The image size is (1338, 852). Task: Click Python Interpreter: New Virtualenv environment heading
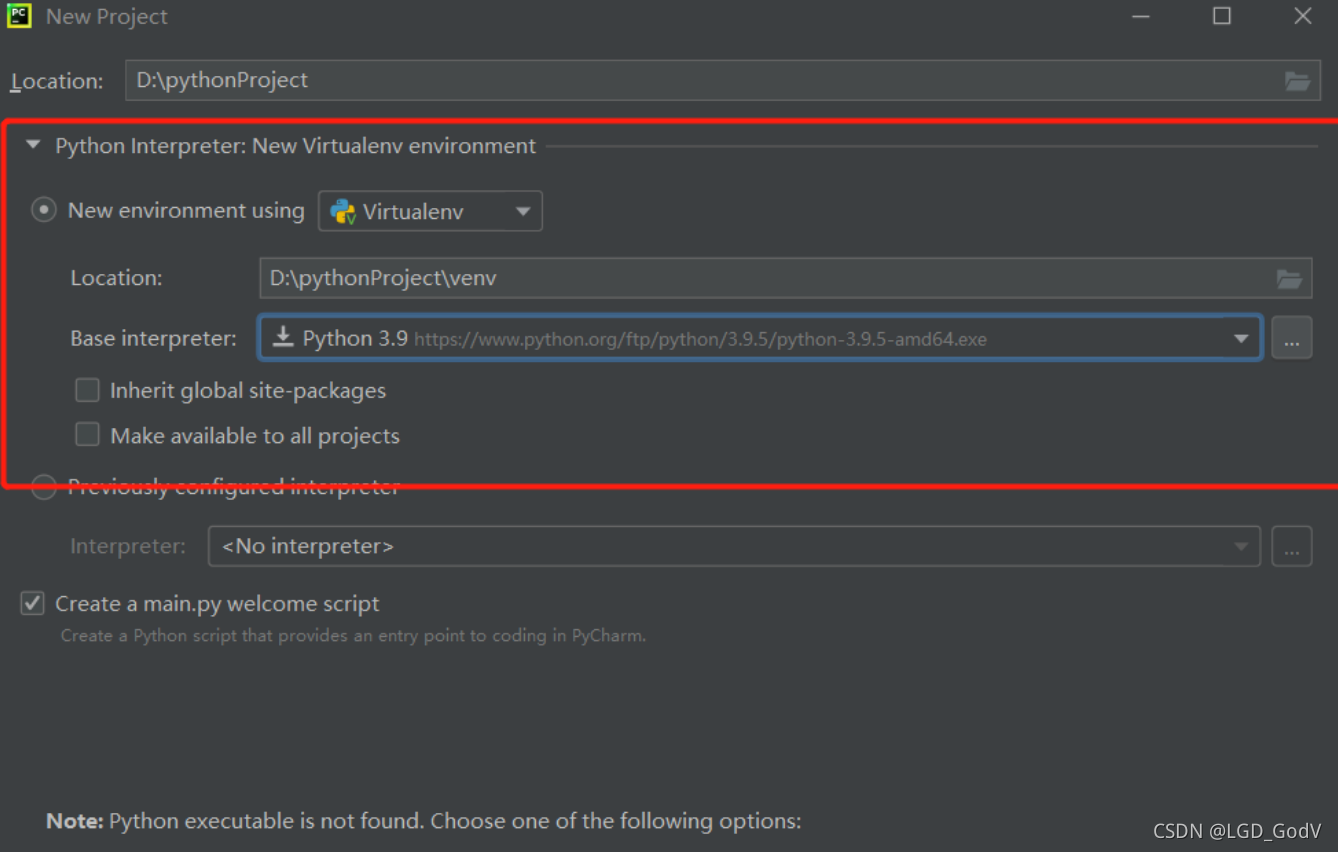click(x=295, y=146)
